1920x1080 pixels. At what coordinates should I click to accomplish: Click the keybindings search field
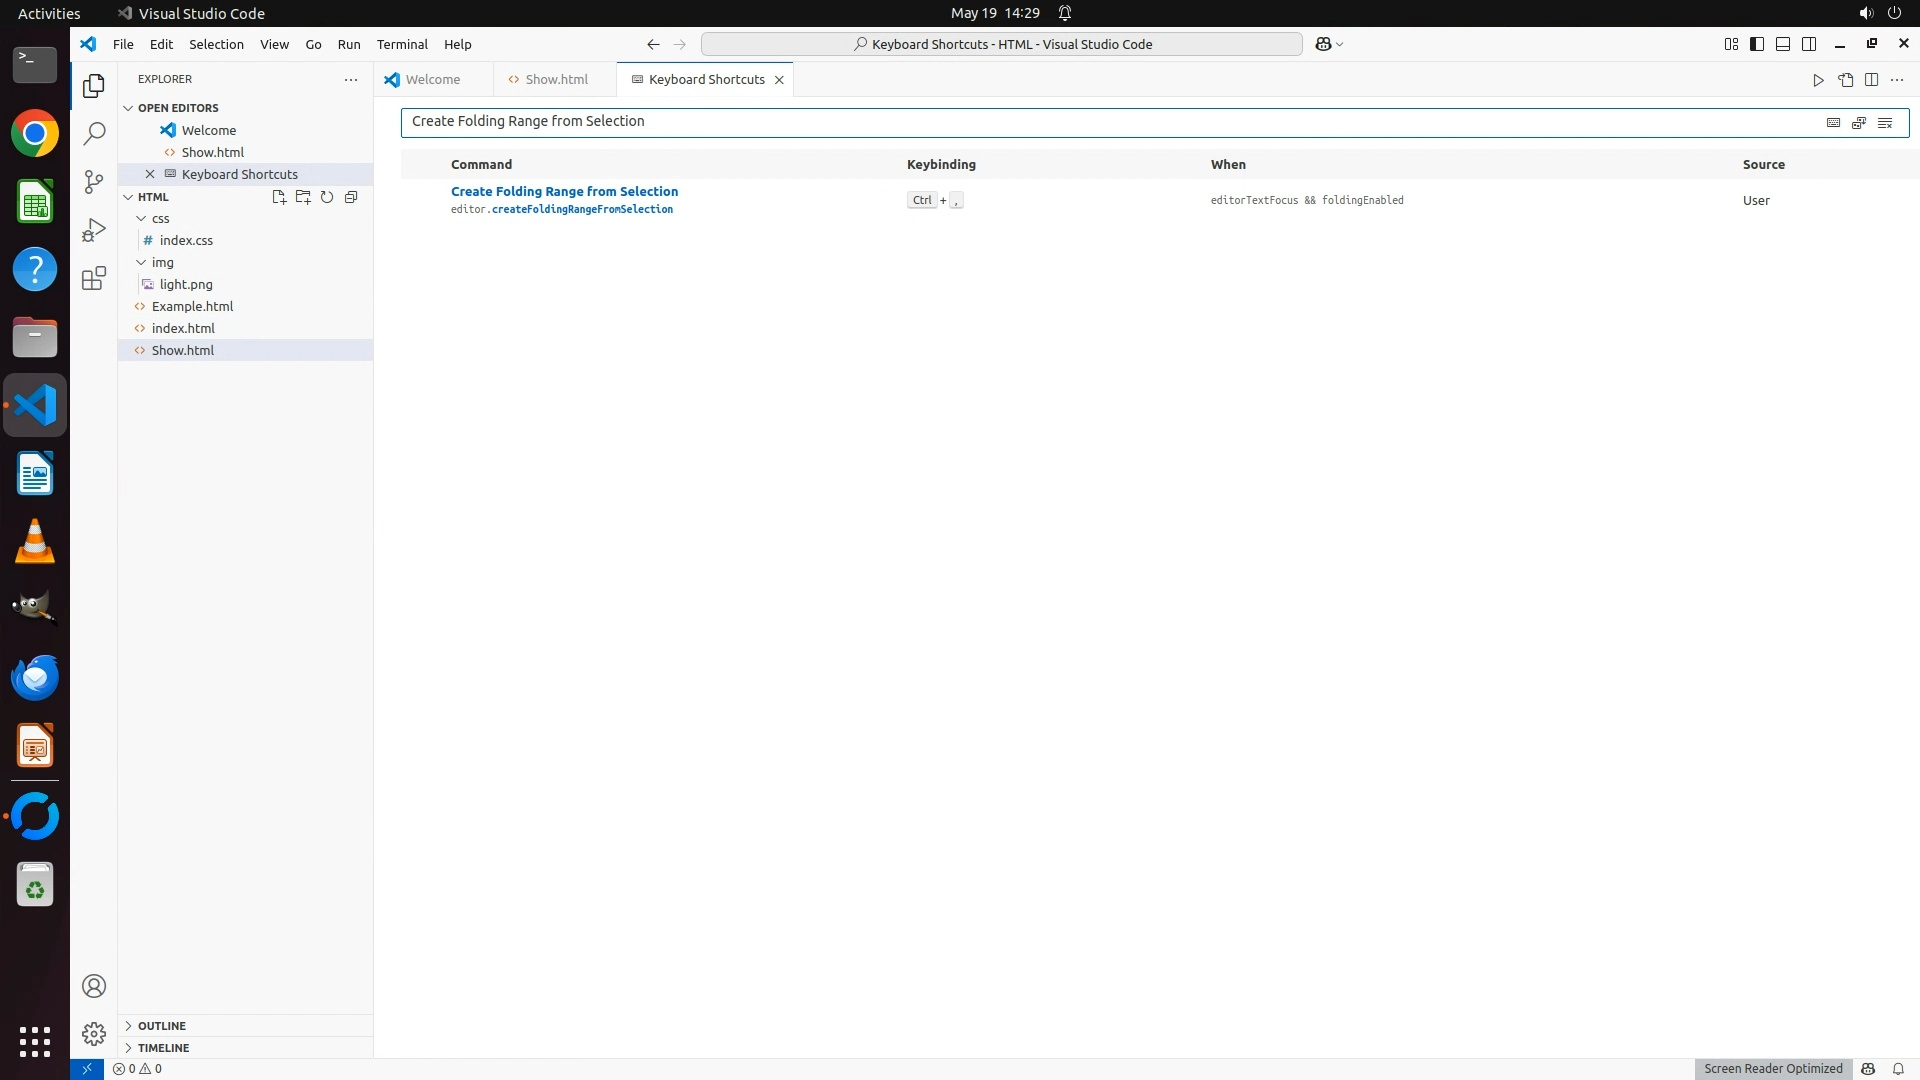coord(1100,122)
